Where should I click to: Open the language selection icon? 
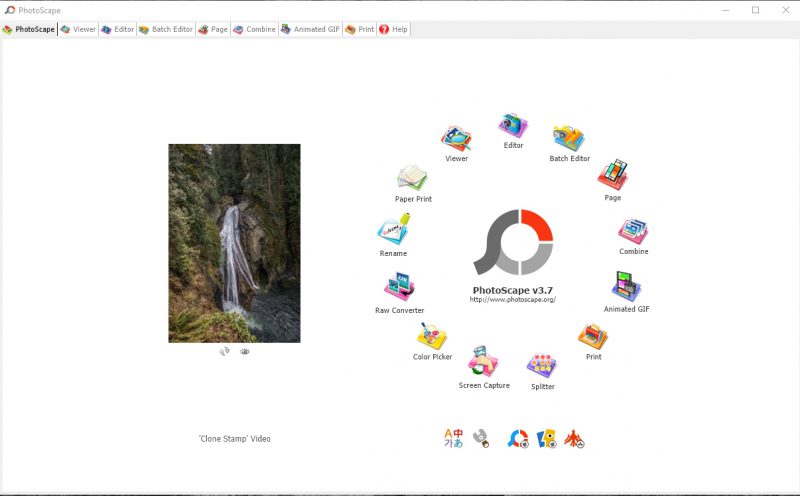453,438
